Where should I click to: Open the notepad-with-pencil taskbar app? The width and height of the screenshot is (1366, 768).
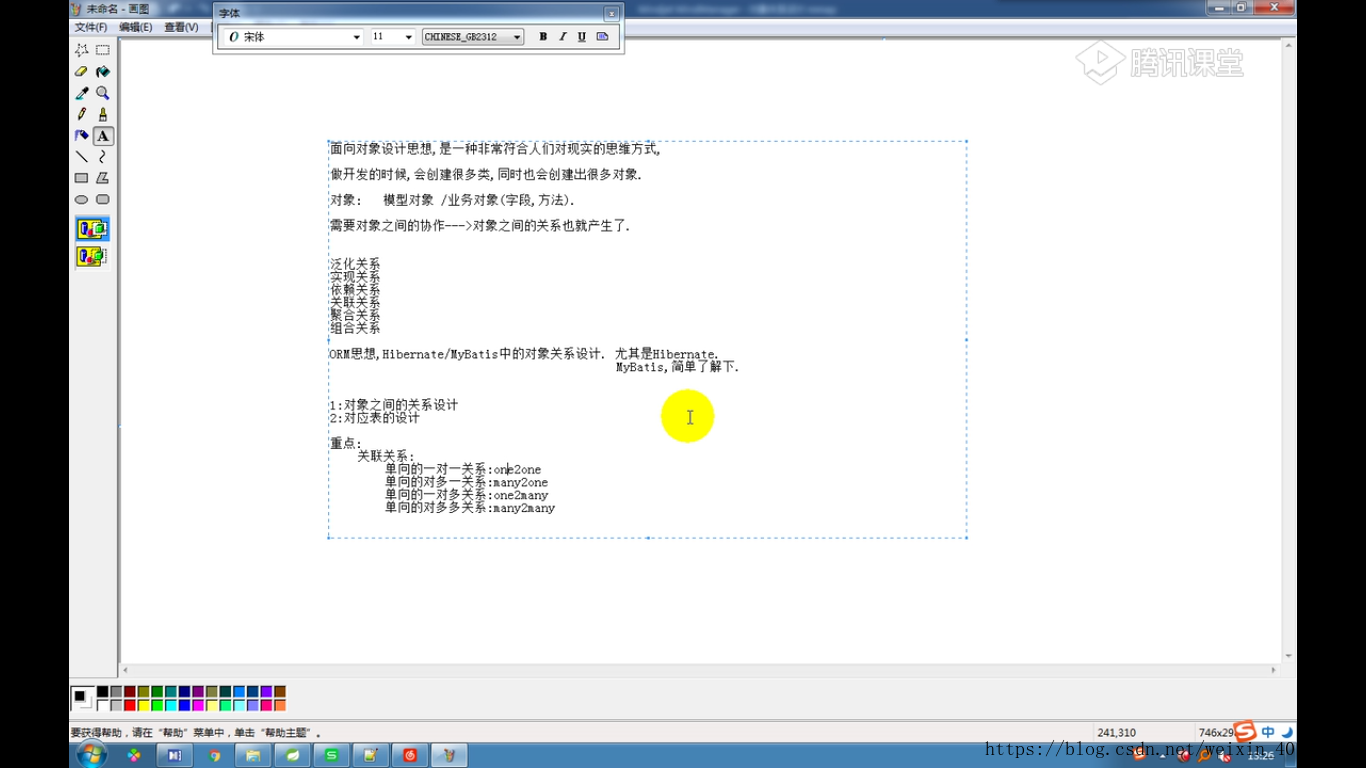pos(370,755)
